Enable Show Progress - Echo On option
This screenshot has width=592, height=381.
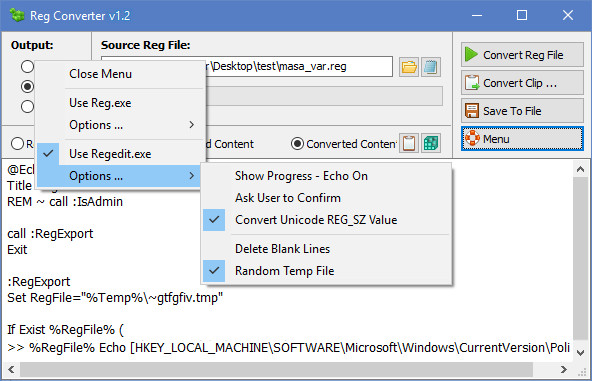327,176
